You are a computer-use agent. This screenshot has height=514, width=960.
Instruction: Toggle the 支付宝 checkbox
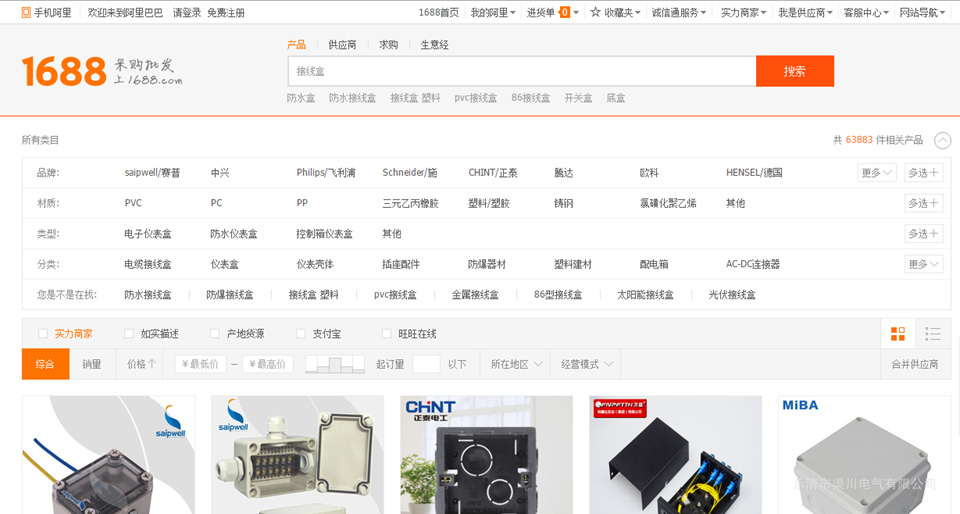[x=301, y=334]
